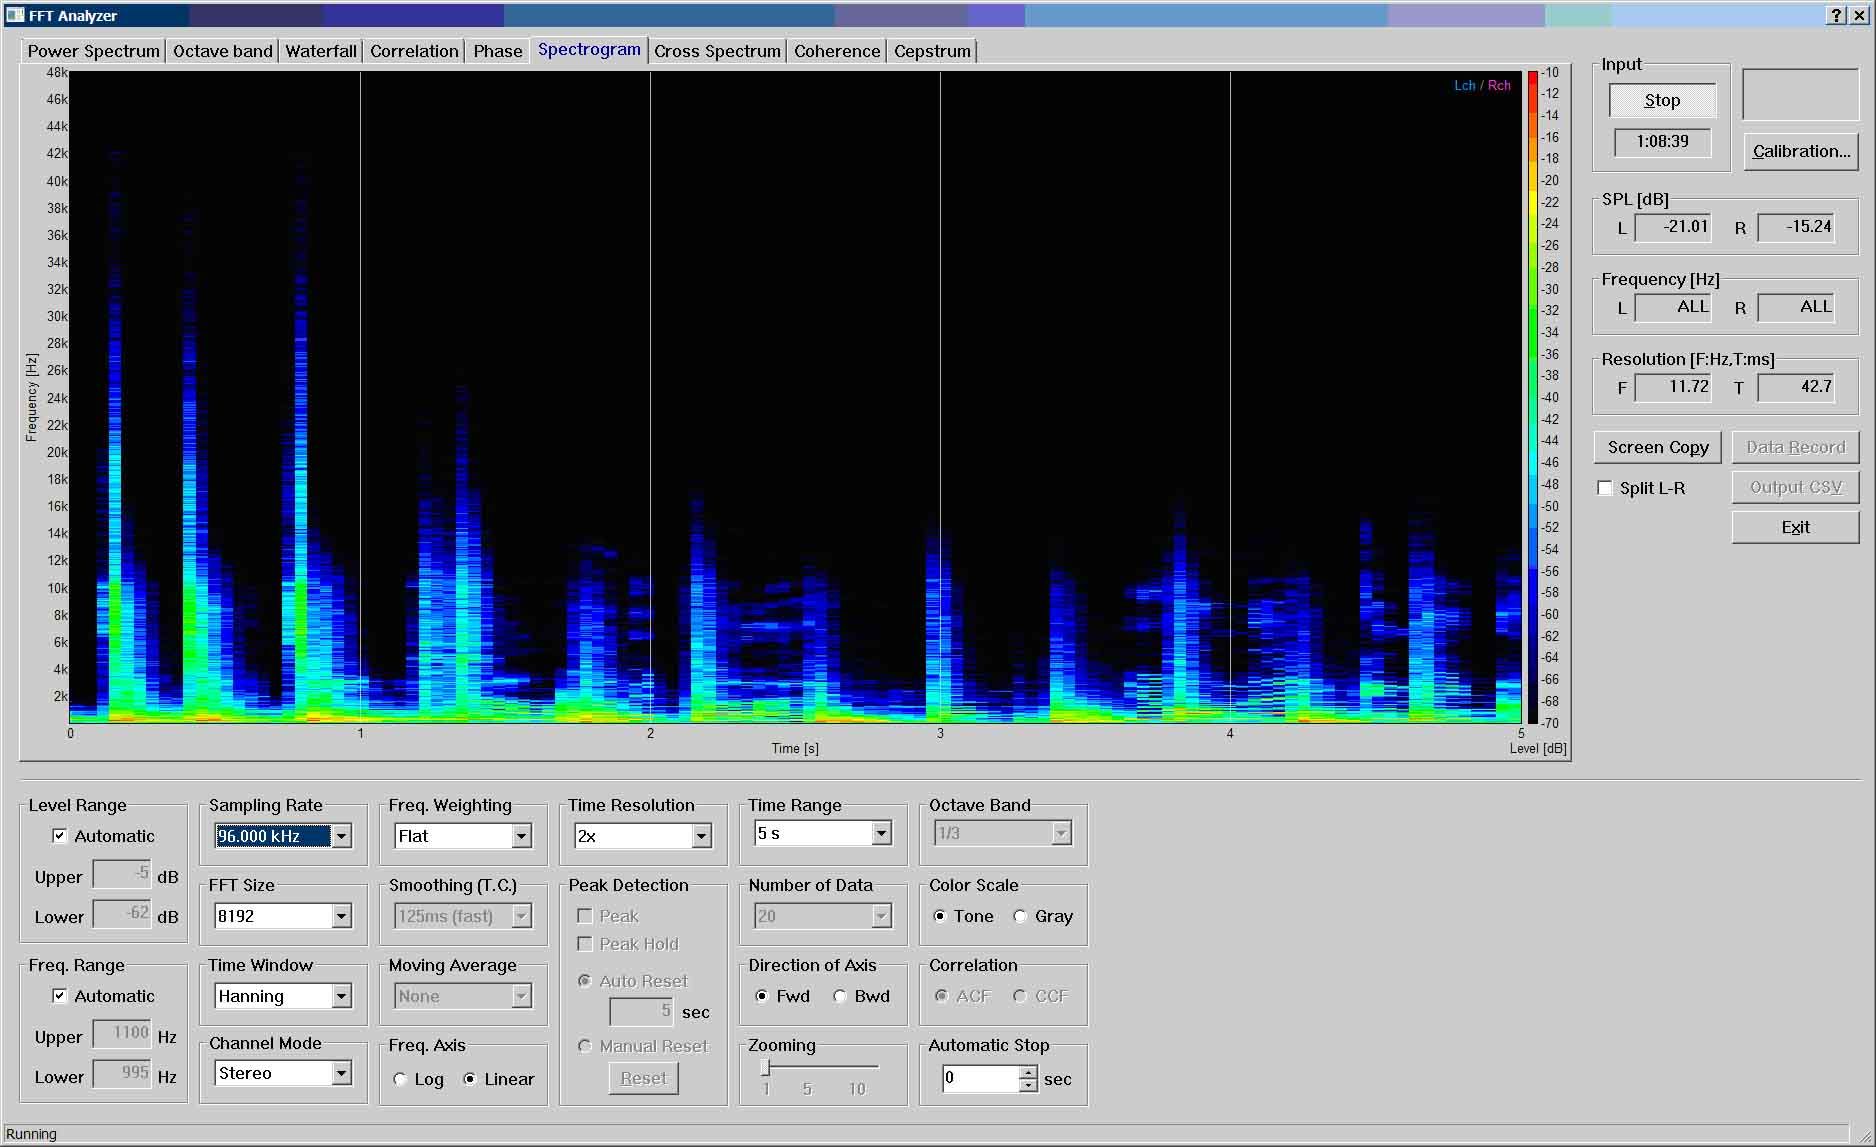
Task: Open the Smoothing (T.C.) dropdown
Action: [x=521, y=916]
